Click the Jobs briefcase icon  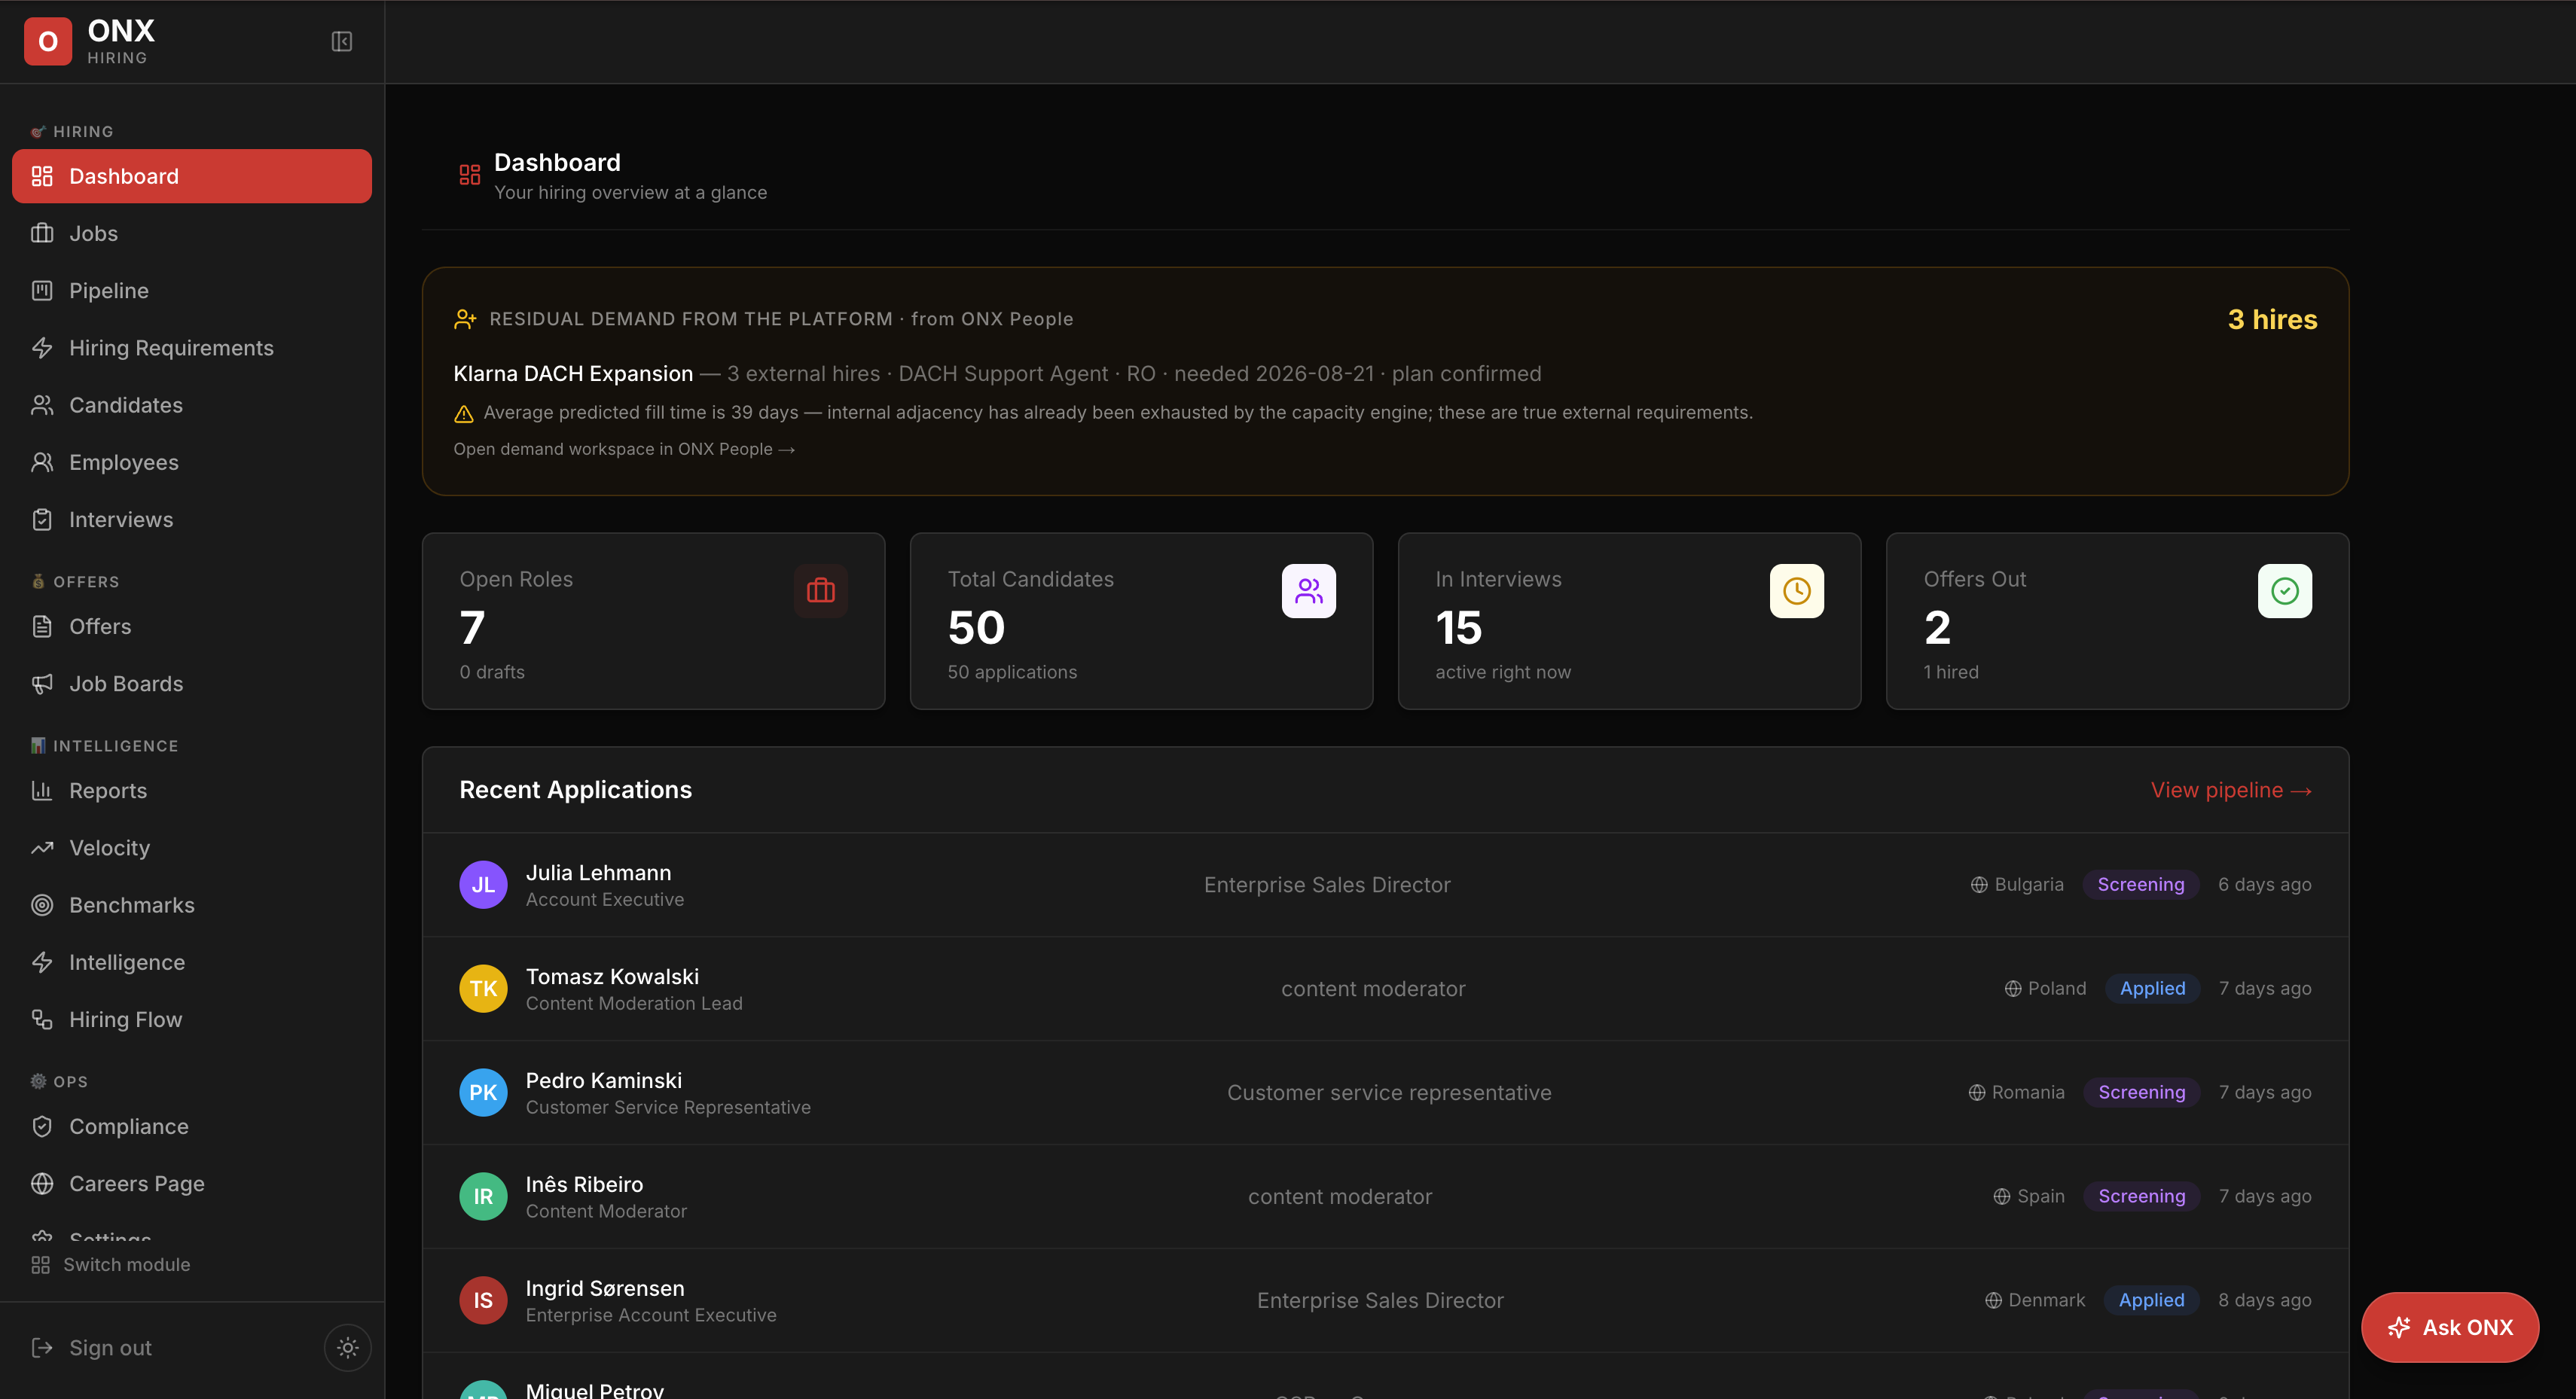[x=42, y=233]
